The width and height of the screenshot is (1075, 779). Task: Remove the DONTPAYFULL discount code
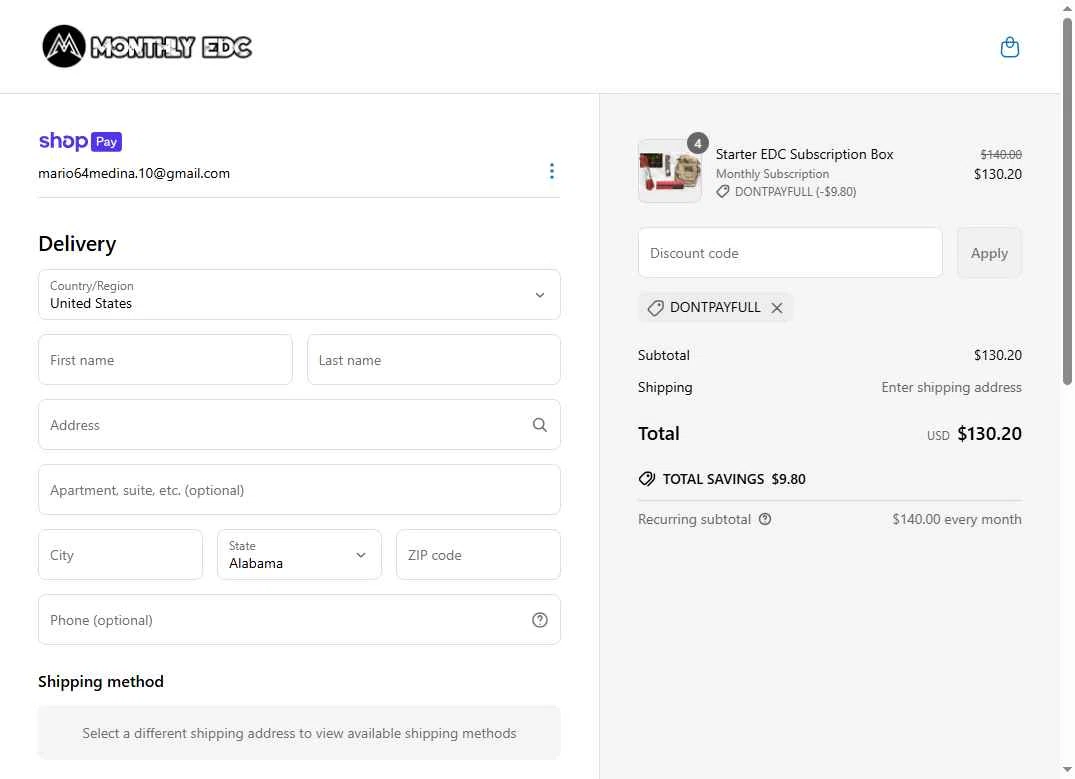click(x=777, y=308)
